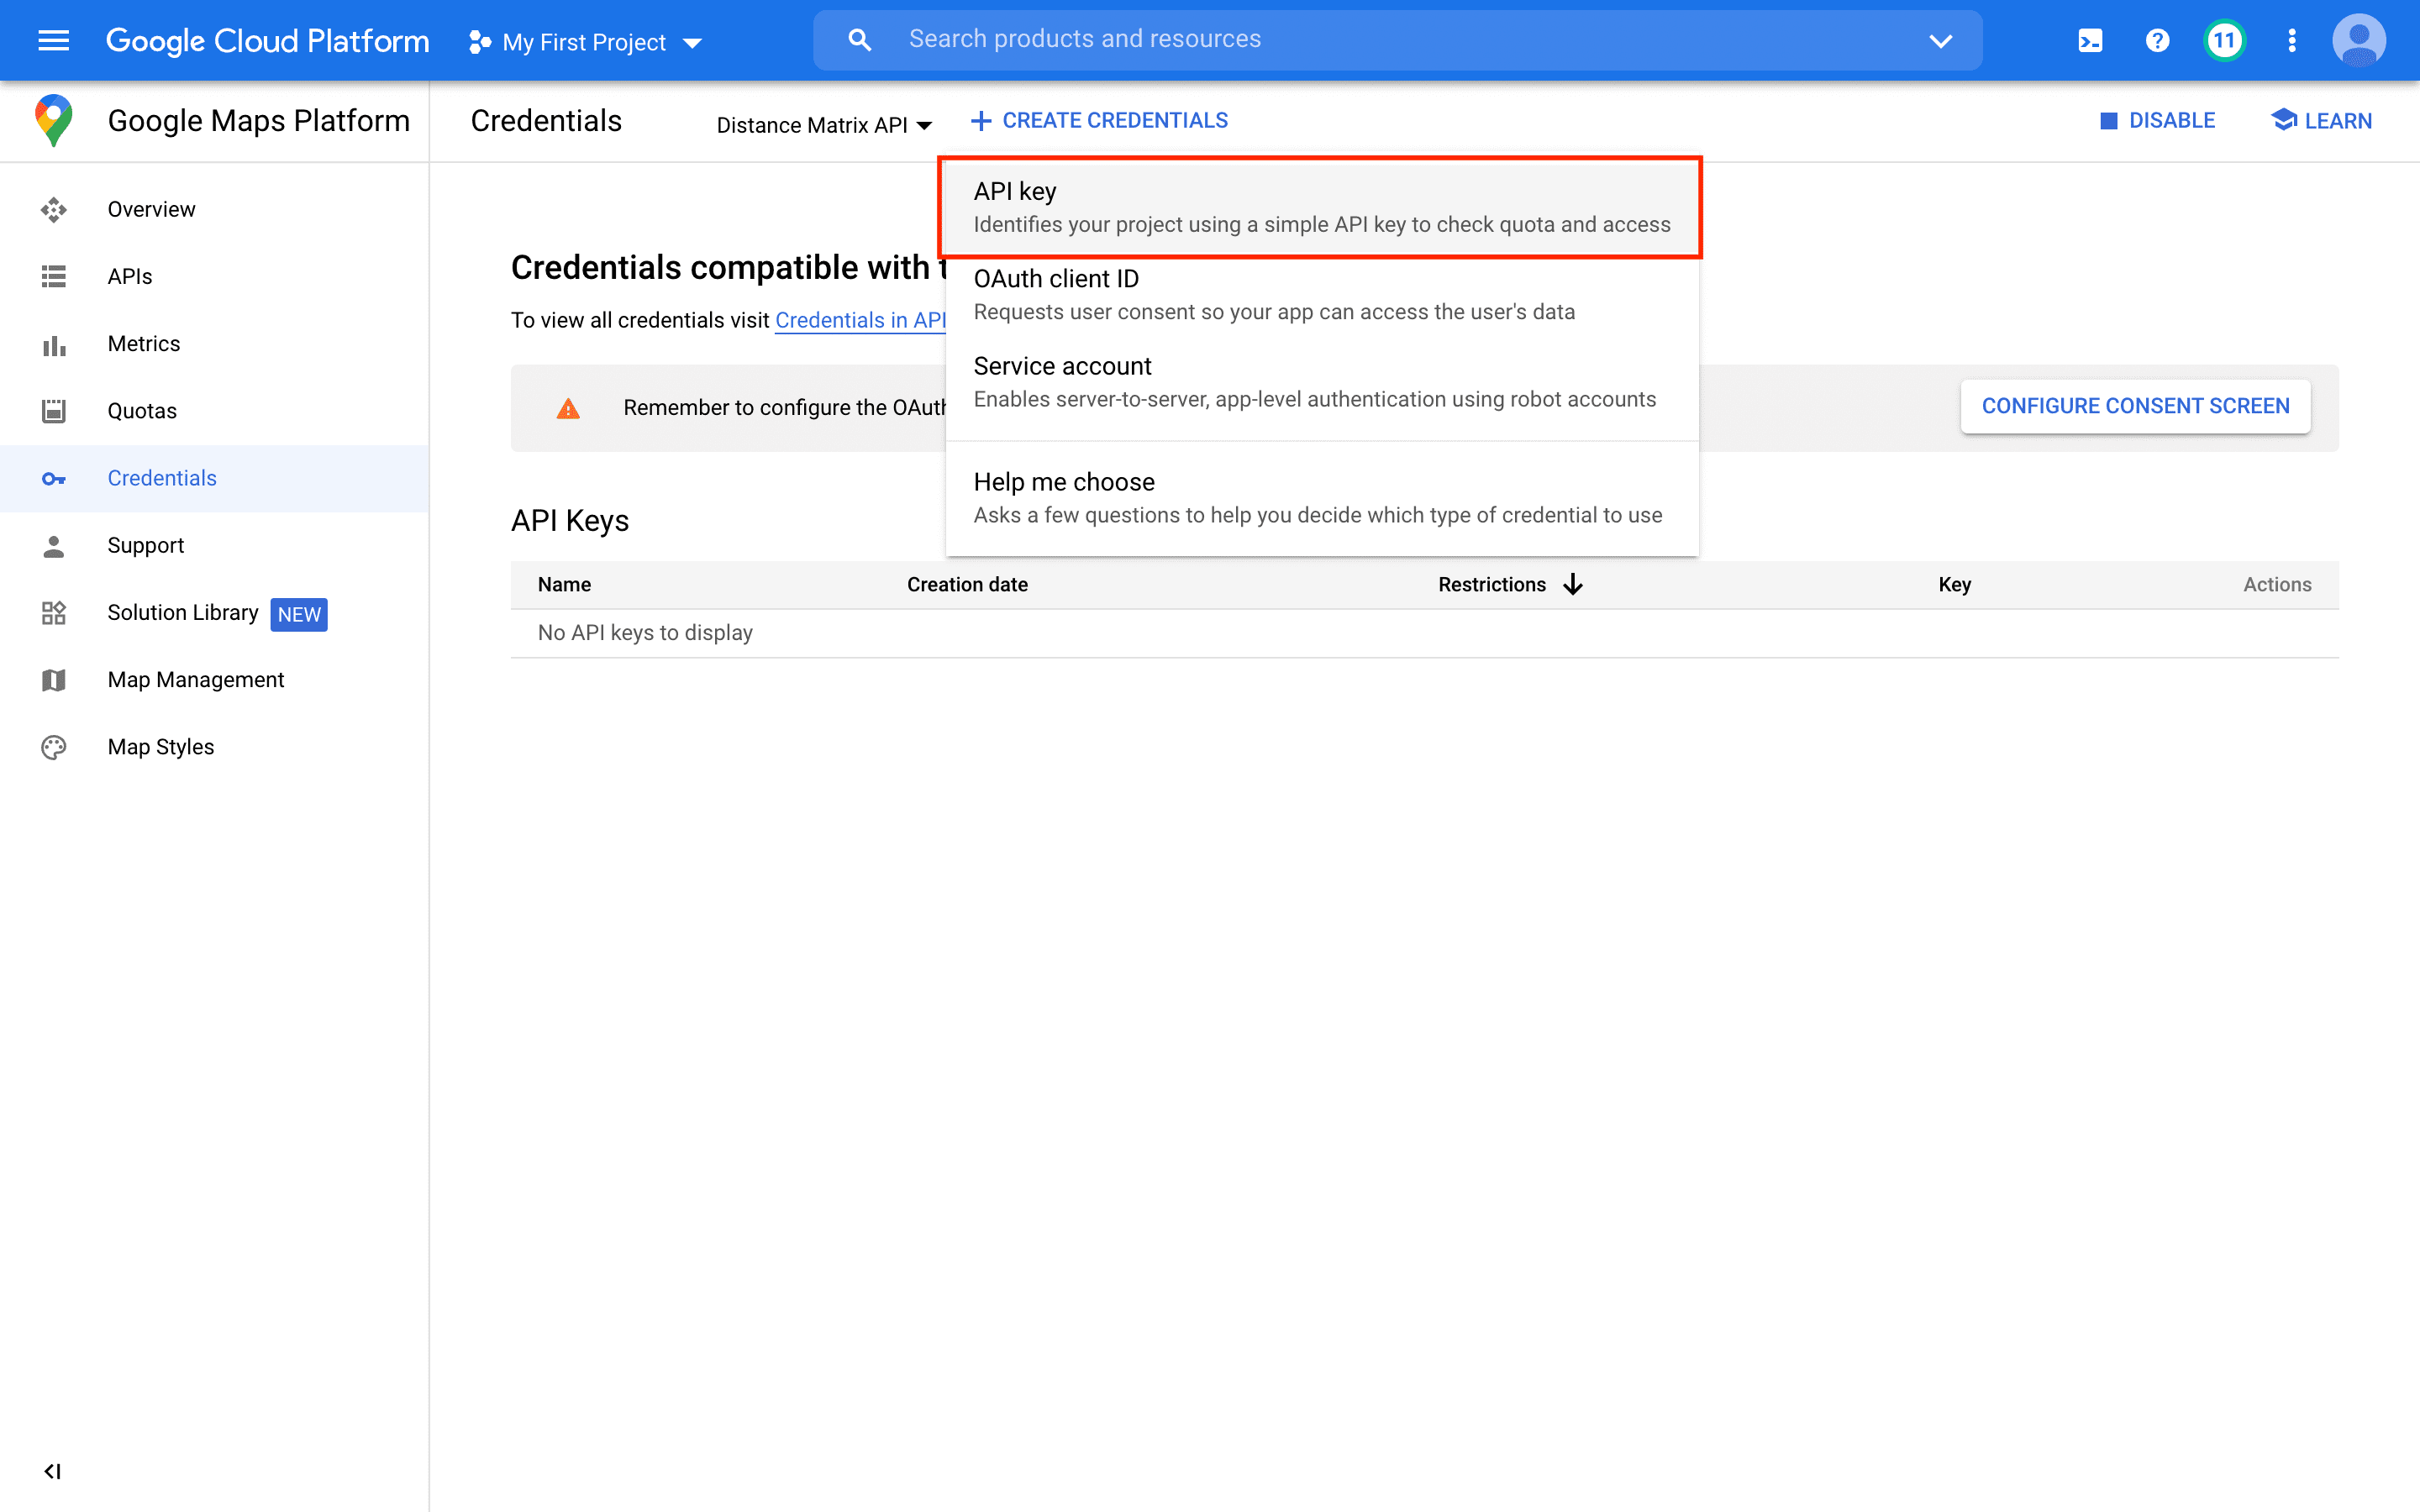
Task: Expand My First Project selector
Action: 586,42
